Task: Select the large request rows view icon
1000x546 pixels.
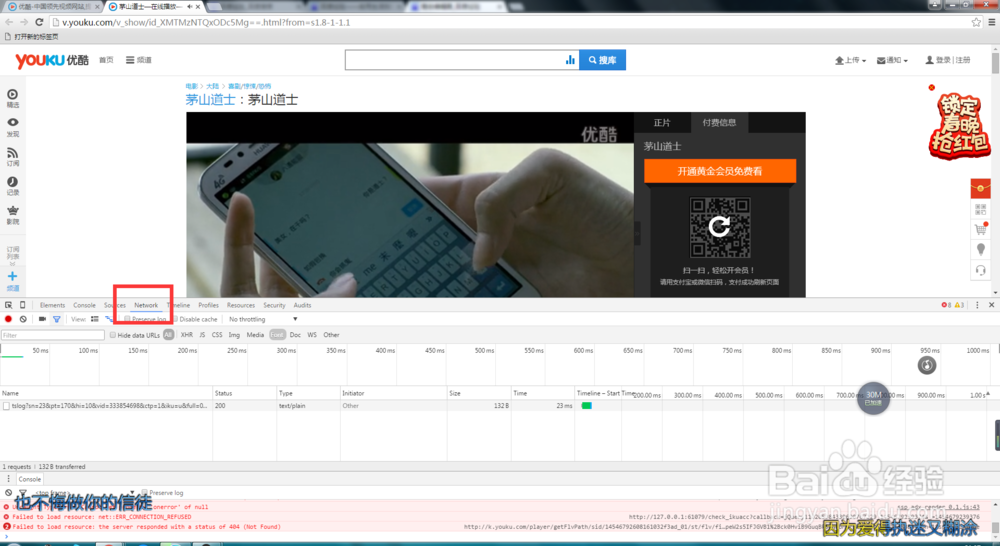Action: [x=94, y=319]
